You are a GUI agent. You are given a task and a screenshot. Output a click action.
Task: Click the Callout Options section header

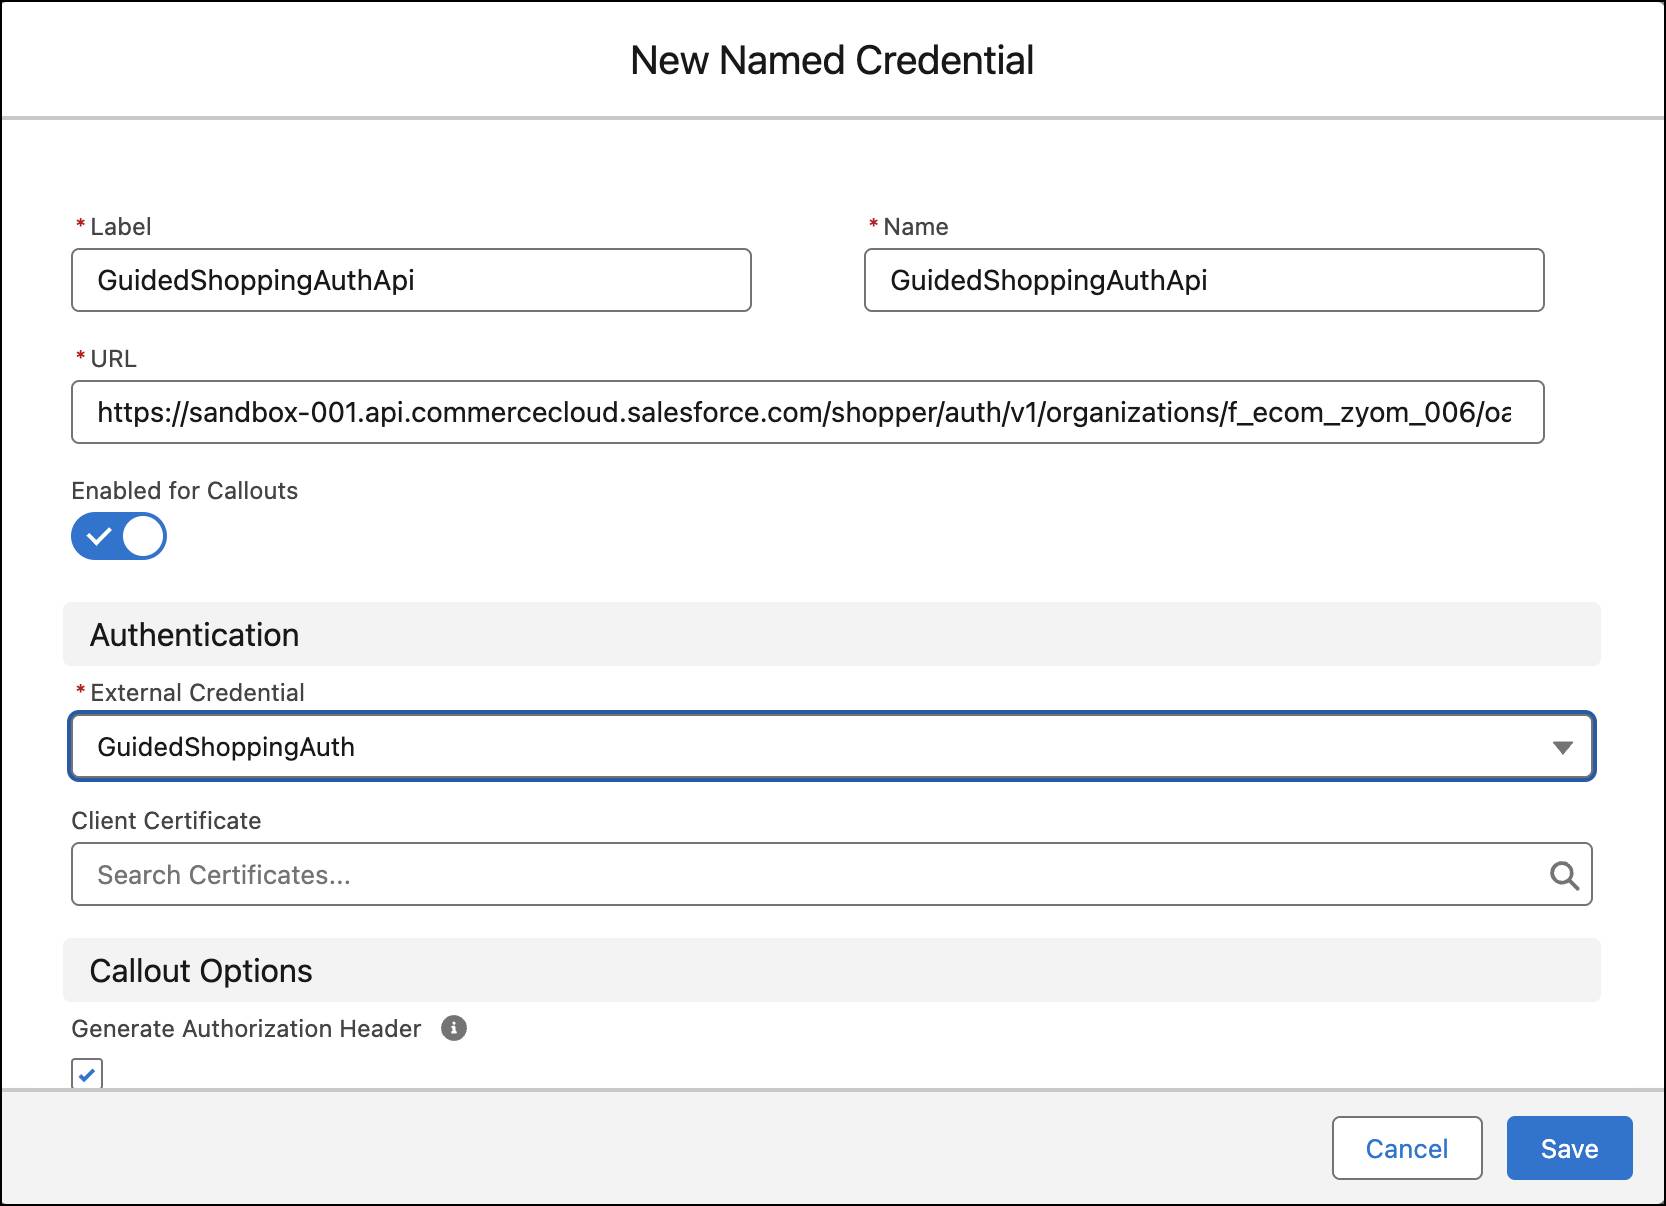[x=831, y=970]
